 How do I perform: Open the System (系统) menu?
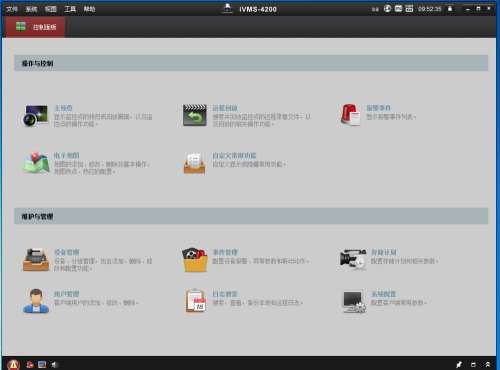coord(31,9)
